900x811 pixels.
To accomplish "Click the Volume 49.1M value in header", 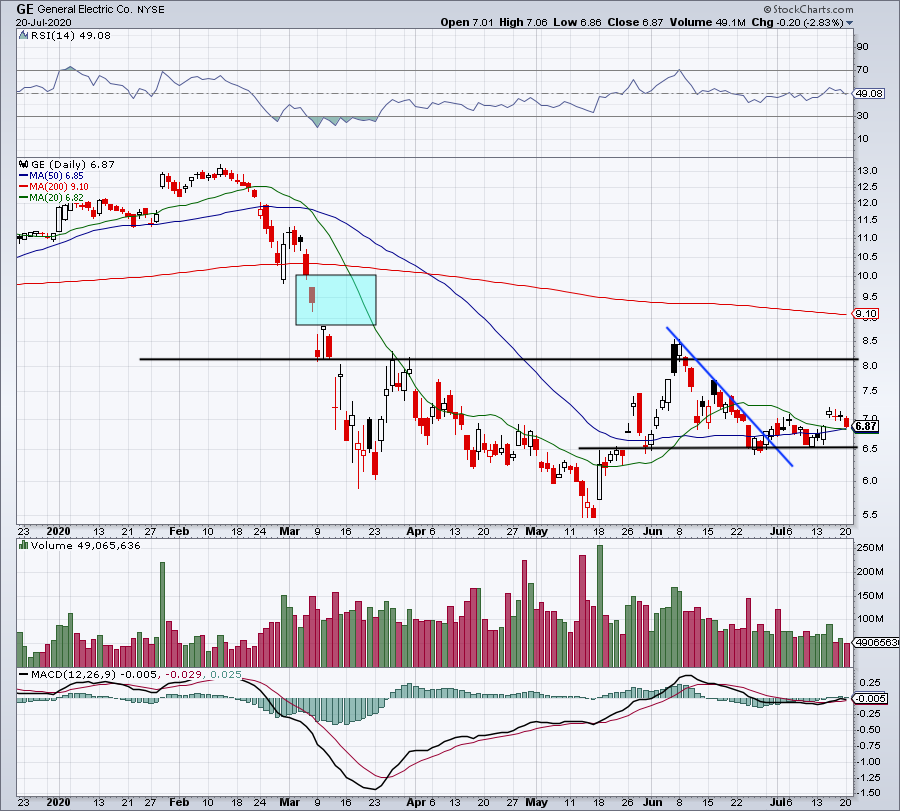I will (707, 22).
